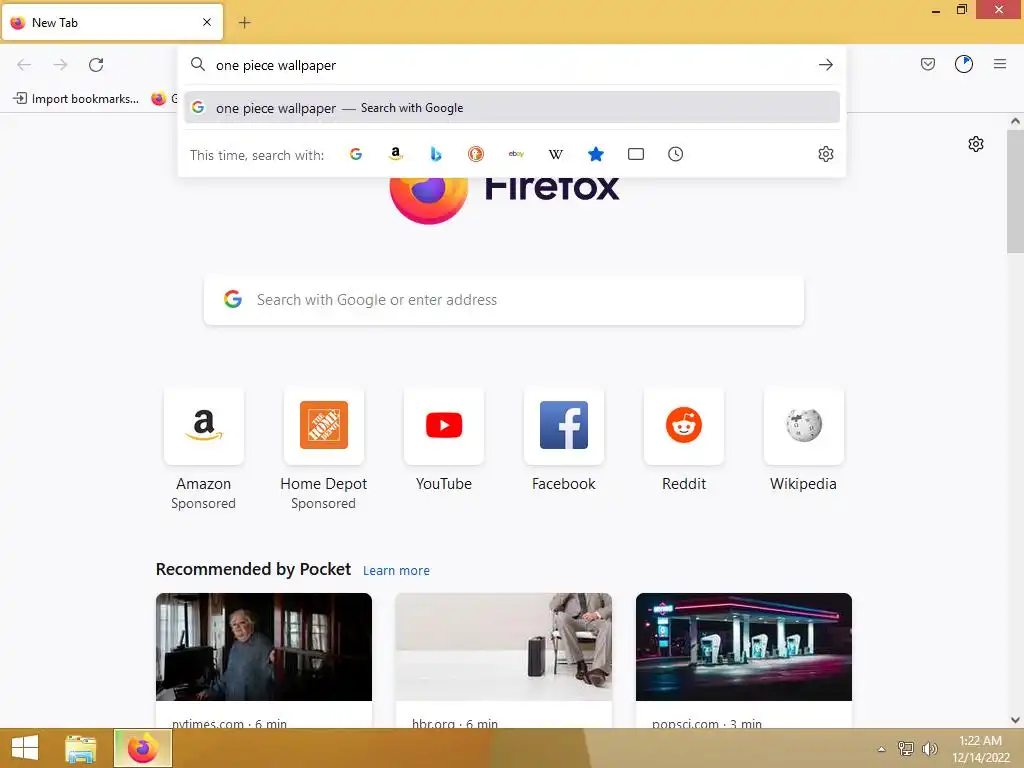
Task: Search within open Tabs icon
Action: click(x=636, y=154)
